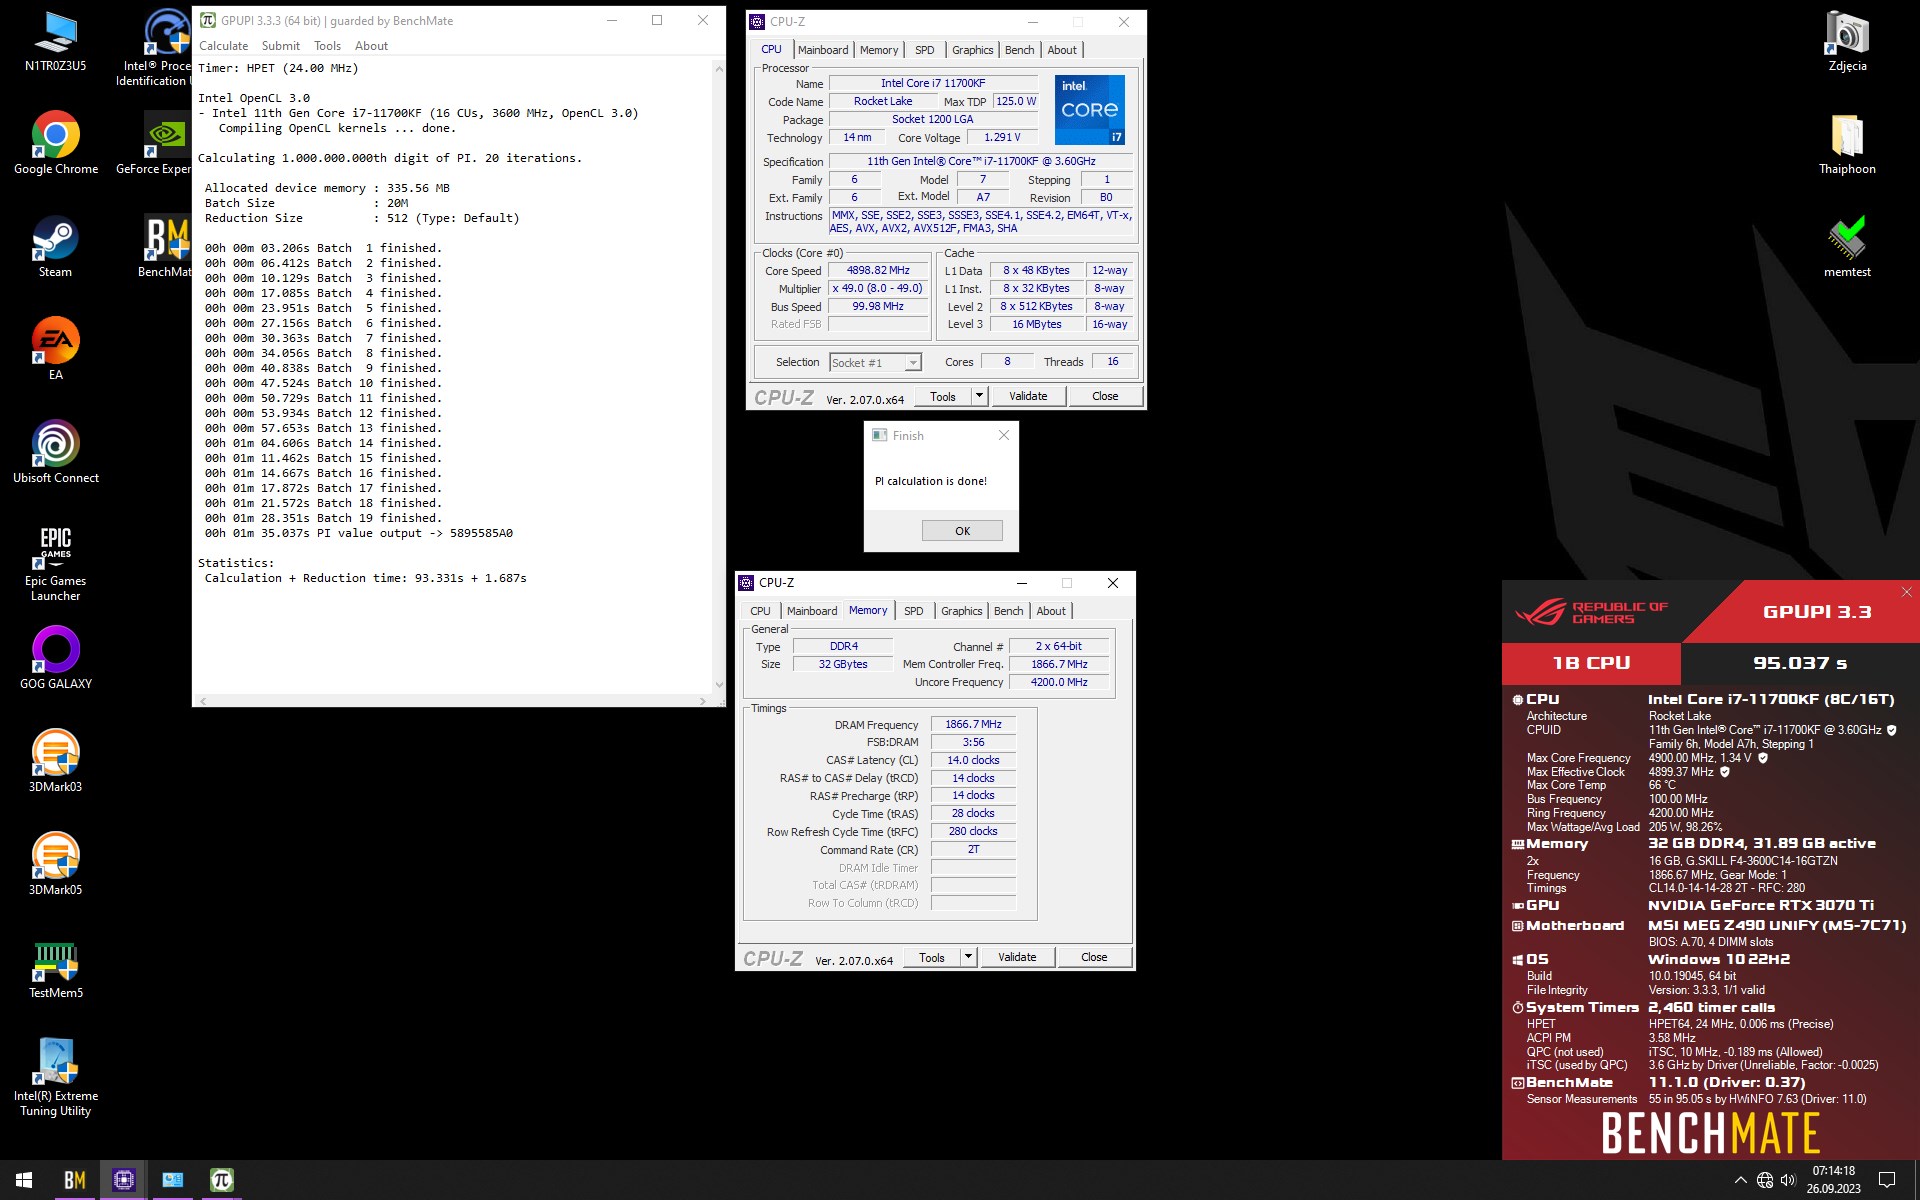Switch to SPD tab in top CPU-Z
1920x1200 pixels.
(x=925, y=50)
